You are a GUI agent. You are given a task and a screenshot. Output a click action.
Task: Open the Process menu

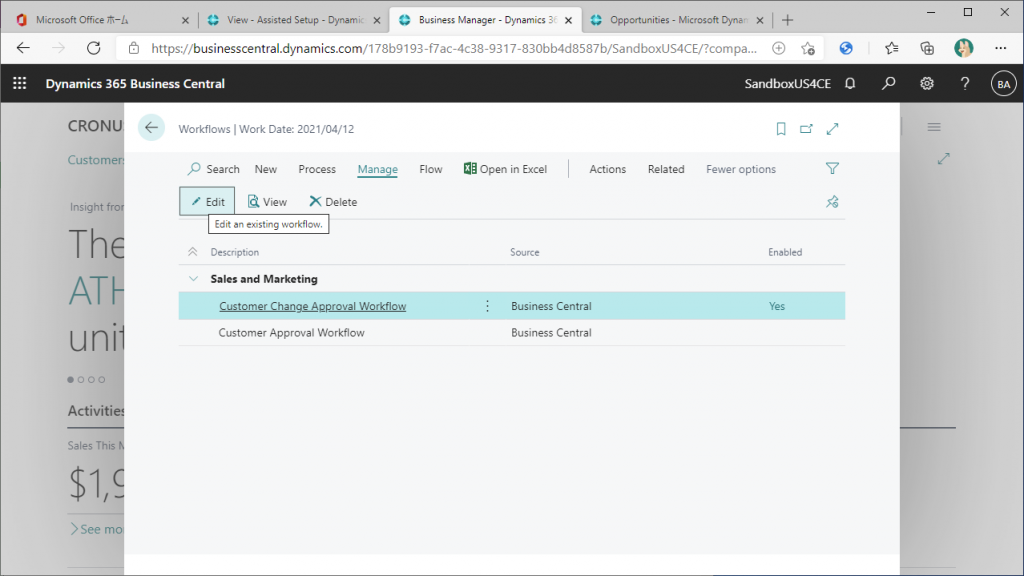317,169
